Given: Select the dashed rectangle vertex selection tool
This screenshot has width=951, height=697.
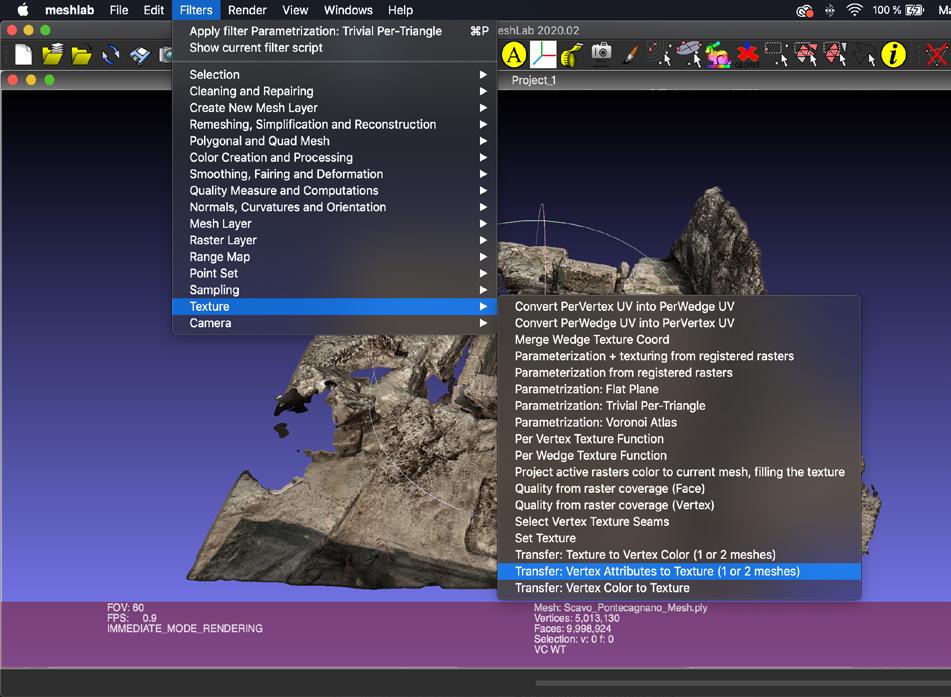Looking at the screenshot, I should point(776,54).
